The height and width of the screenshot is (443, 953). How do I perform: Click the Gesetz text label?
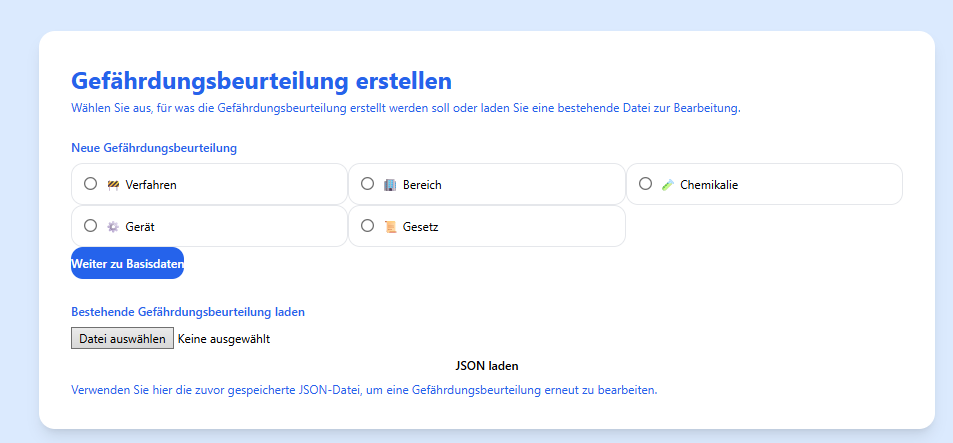421,227
